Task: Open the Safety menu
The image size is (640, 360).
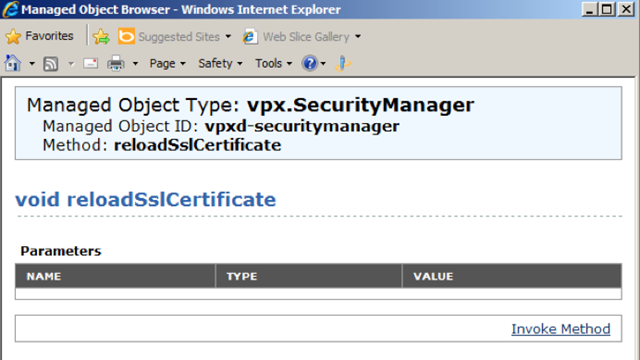Action: tap(220, 64)
